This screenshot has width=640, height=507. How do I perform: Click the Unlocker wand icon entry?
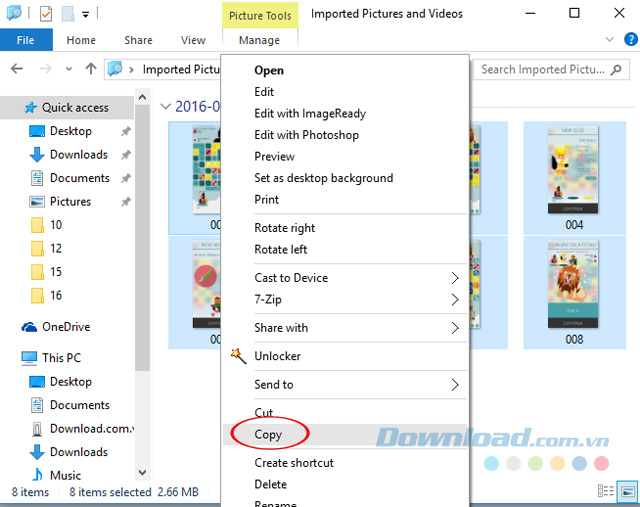277,356
